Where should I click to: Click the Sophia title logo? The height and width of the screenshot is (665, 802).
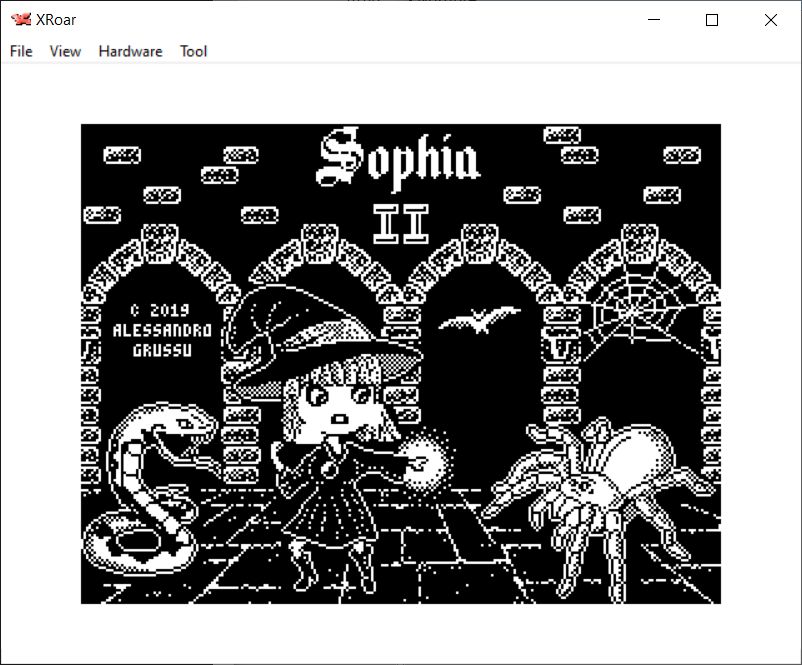[398, 160]
